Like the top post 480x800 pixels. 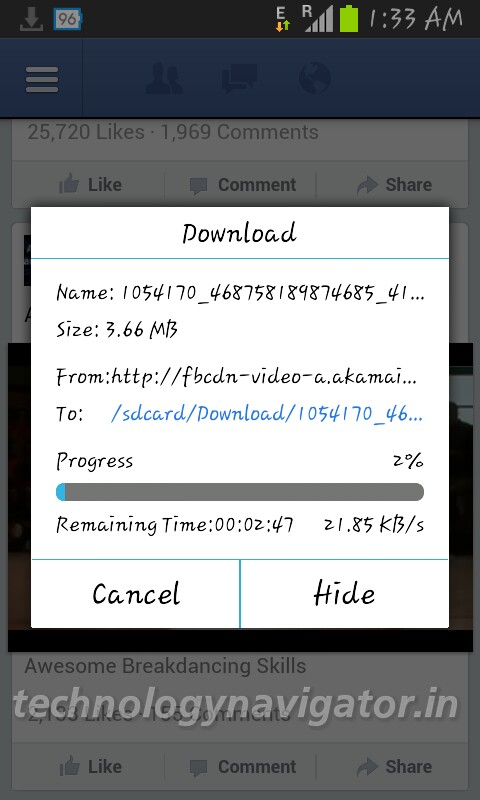click(x=90, y=185)
